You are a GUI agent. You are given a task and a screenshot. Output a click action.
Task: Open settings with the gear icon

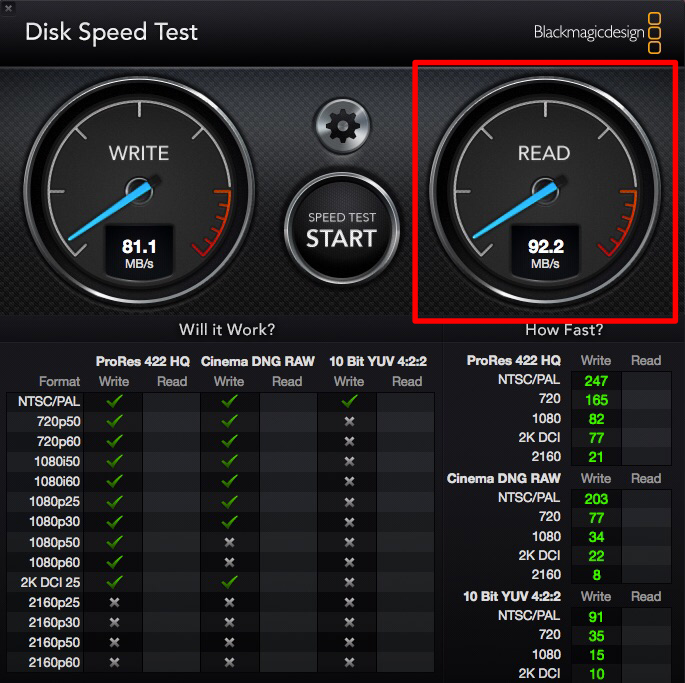[x=342, y=126]
